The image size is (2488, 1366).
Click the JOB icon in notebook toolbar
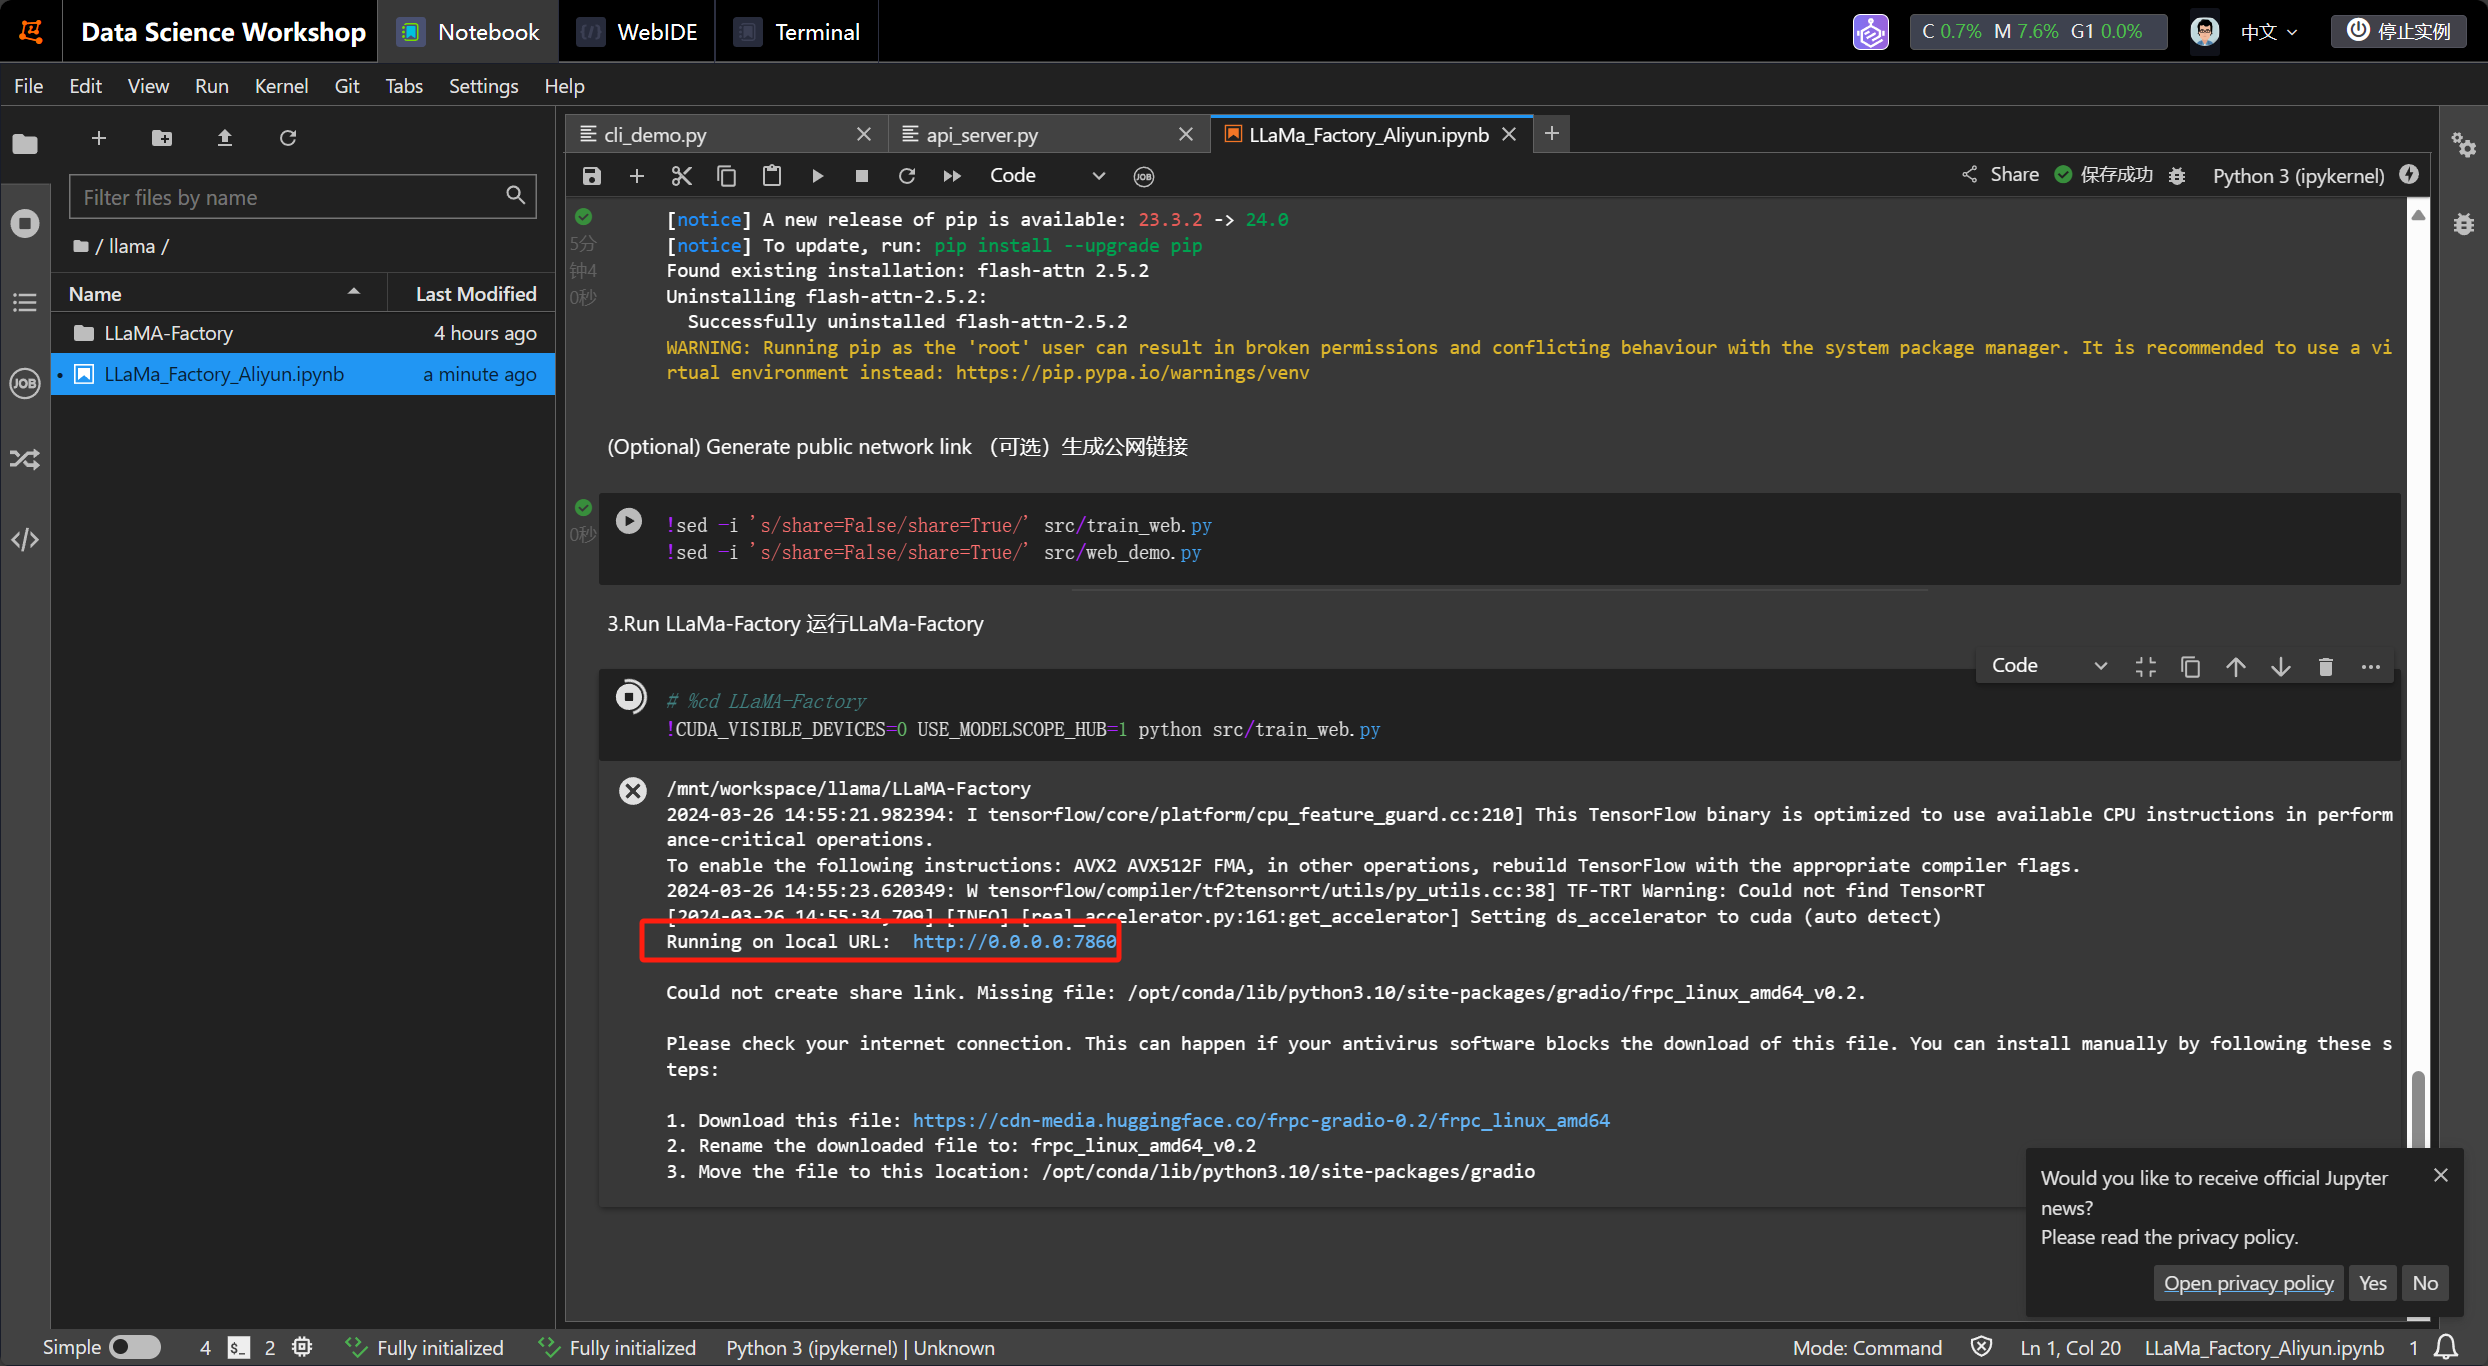pos(1144,177)
